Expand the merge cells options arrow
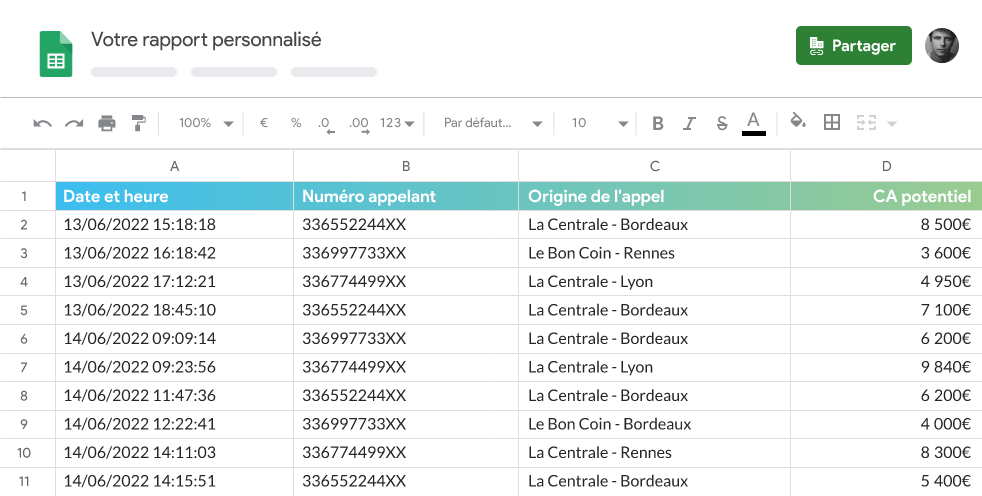Image resolution: width=982 pixels, height=496 pixels. tap(892, 123)
